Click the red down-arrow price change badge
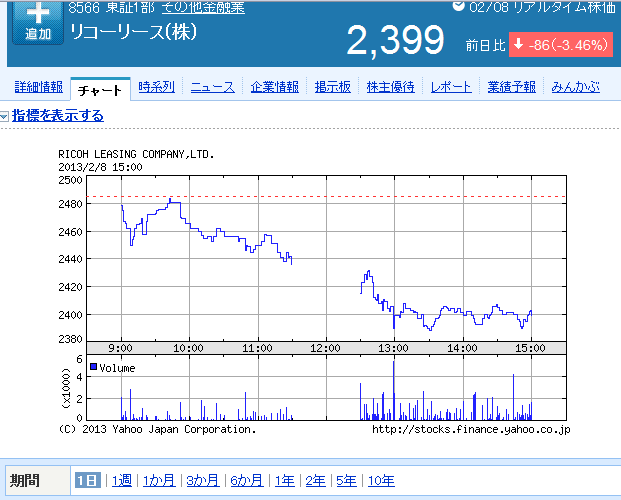The width and height of the screenshot is (621, 500). (x=561, y=45)
